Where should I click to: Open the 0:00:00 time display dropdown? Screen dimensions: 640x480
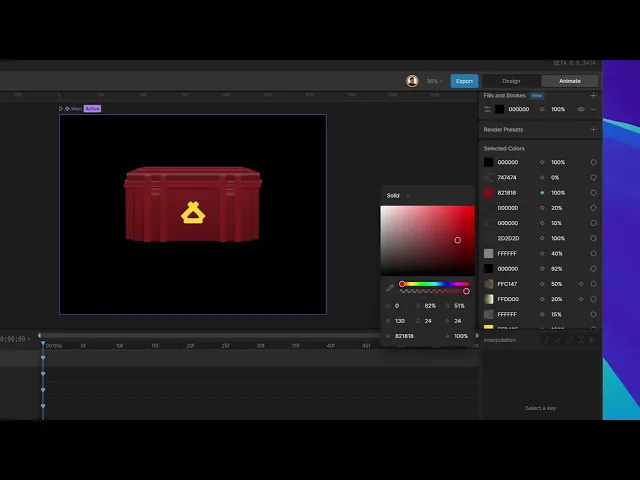15,339
